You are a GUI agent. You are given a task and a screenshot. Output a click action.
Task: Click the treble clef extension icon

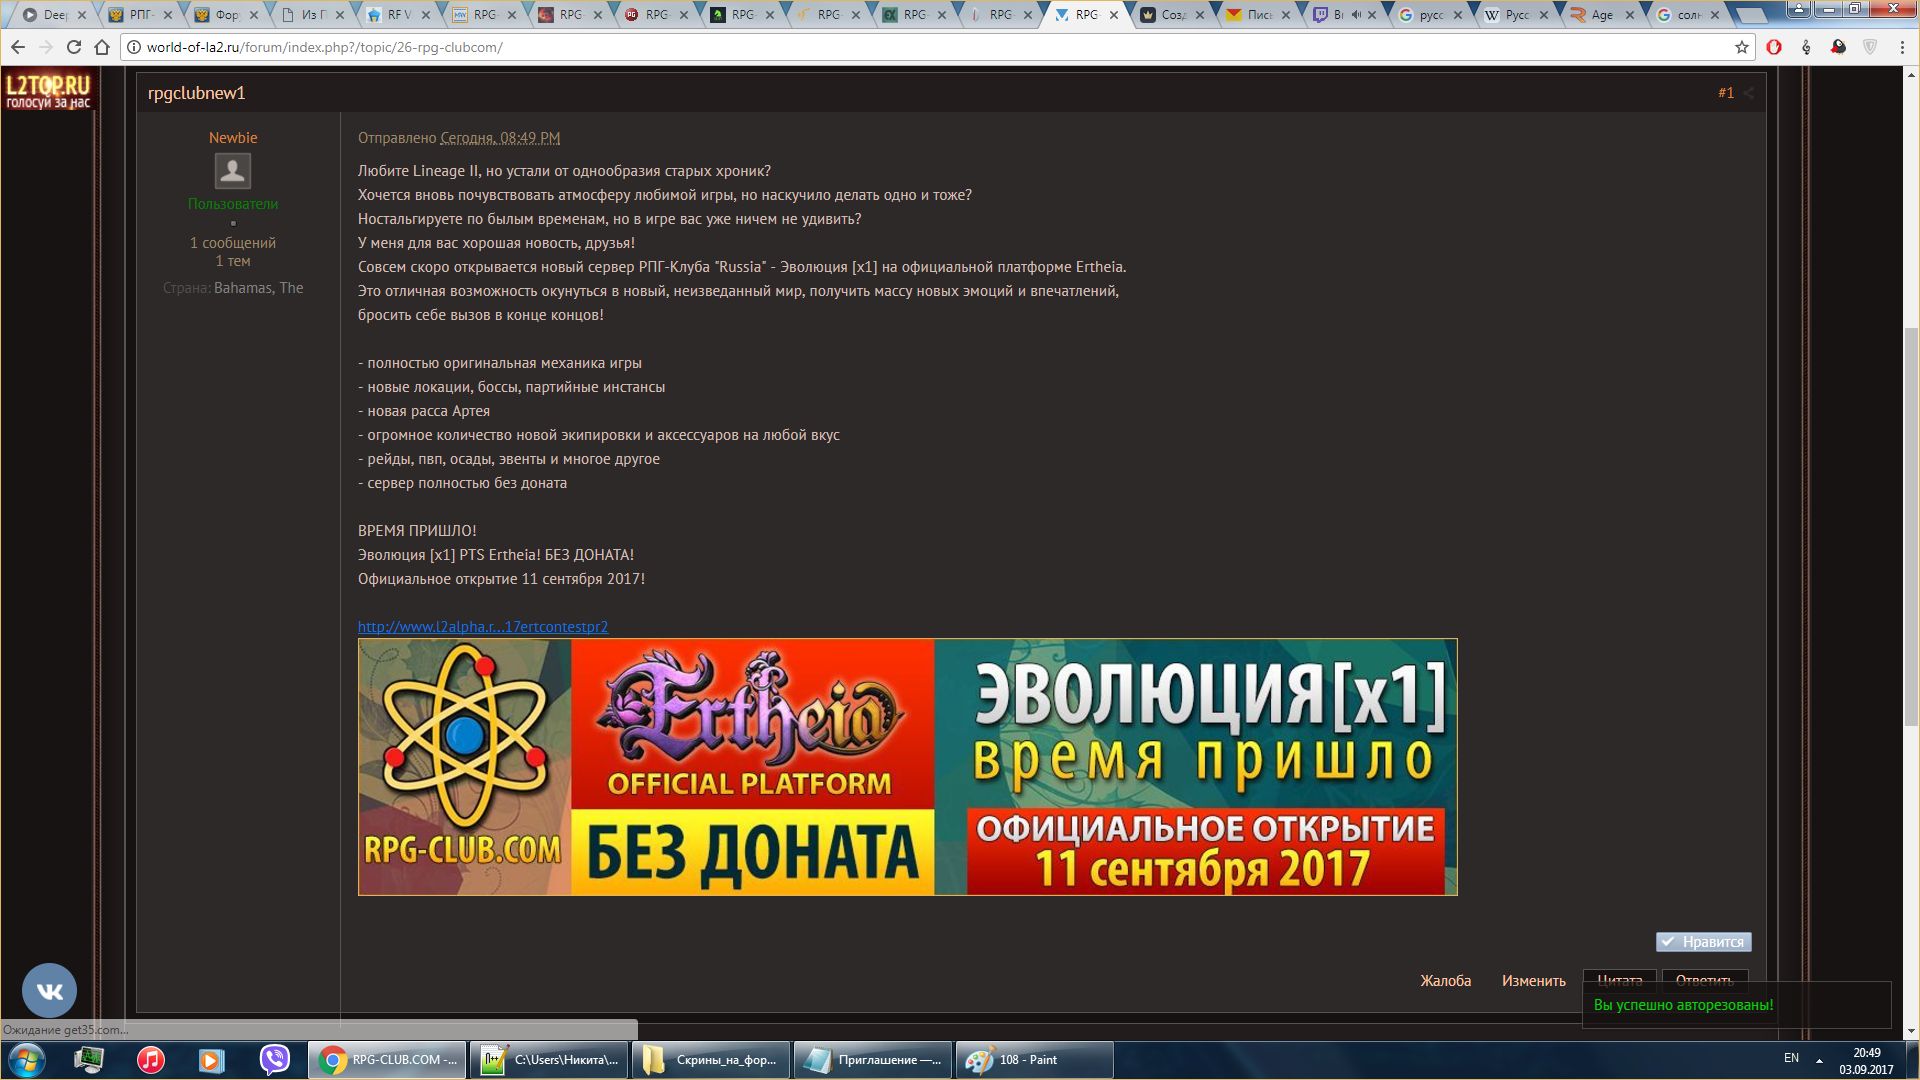pos(1806,47)
